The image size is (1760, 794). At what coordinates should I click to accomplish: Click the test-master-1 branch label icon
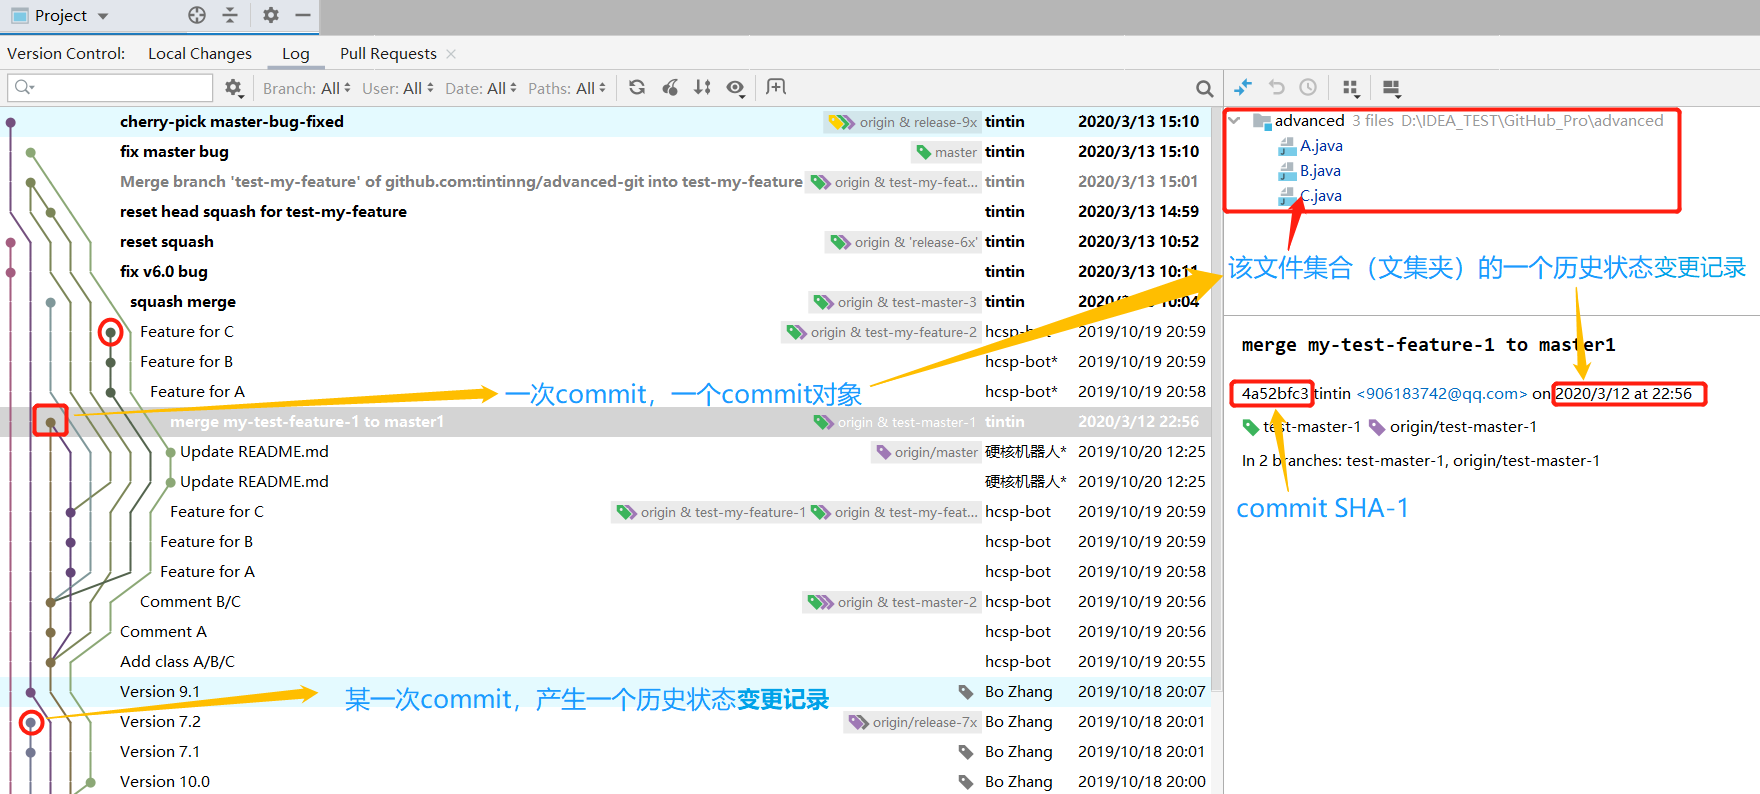pos(1250,427)
